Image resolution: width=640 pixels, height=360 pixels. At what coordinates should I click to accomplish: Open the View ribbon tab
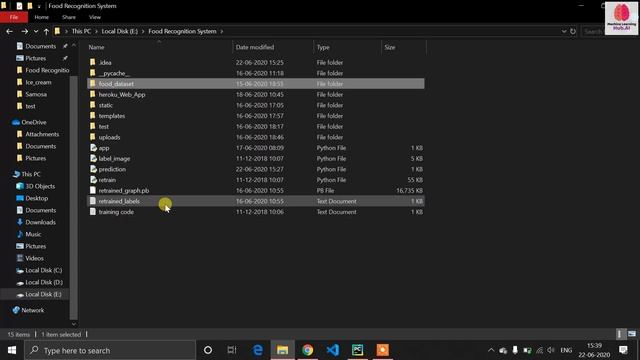[95, 17]
